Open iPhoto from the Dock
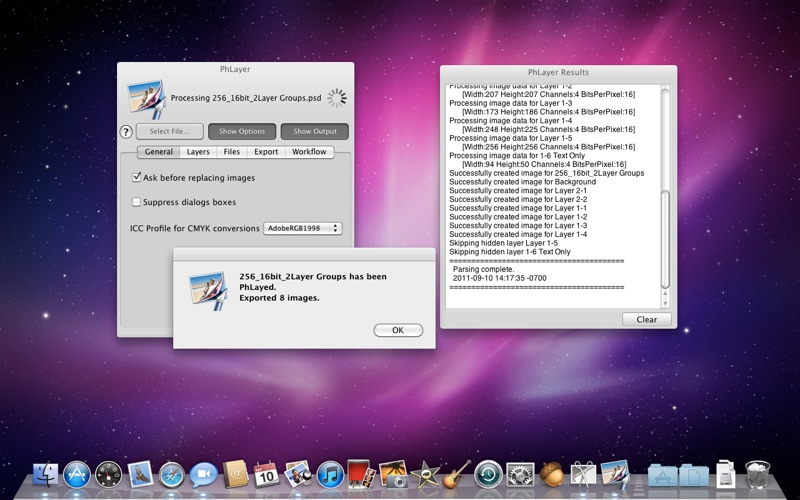The image size is (800, 500). [393, 474]
